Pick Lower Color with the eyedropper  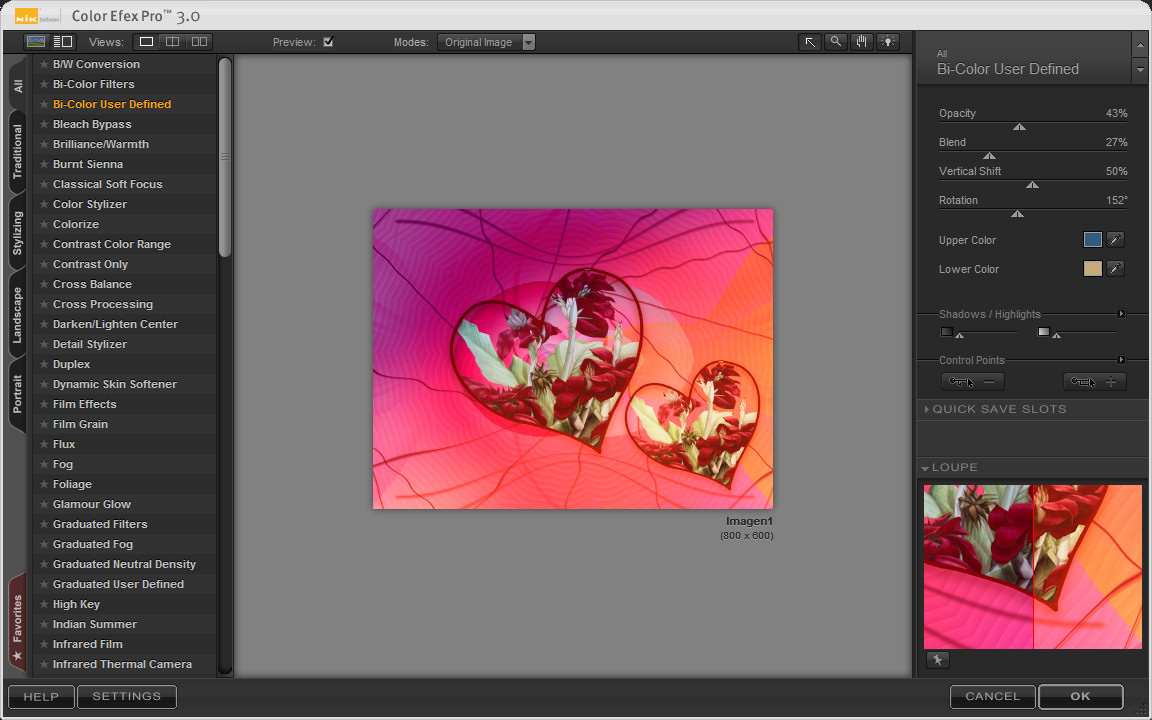1115,269
